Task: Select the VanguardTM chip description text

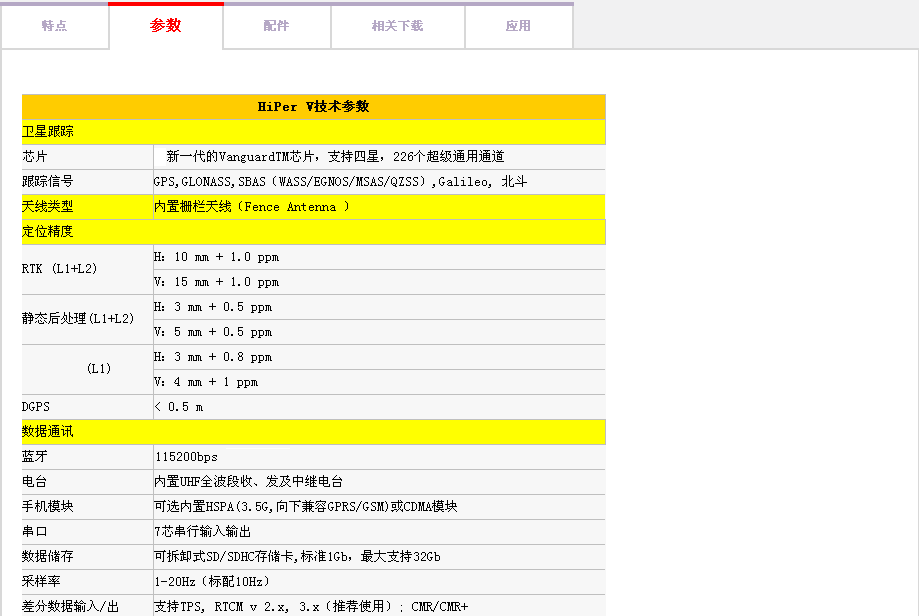Action: 335,157
